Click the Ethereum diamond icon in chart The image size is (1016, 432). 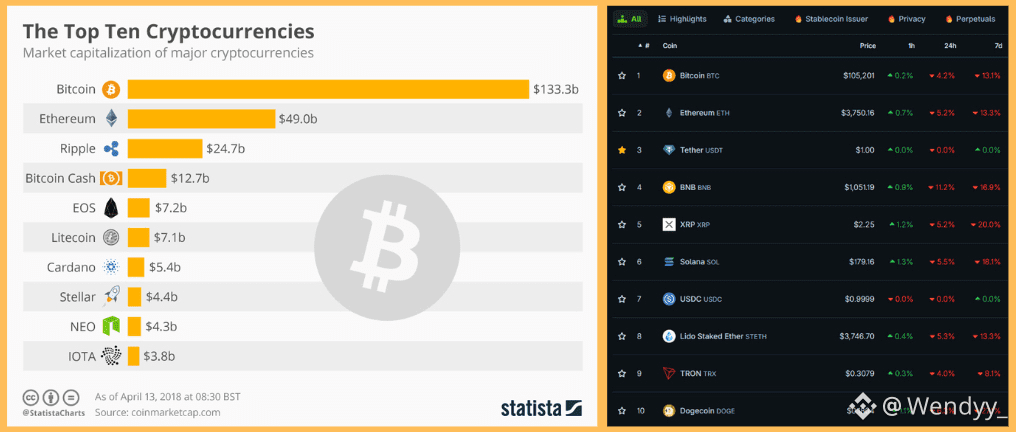(x=112, y=119)
